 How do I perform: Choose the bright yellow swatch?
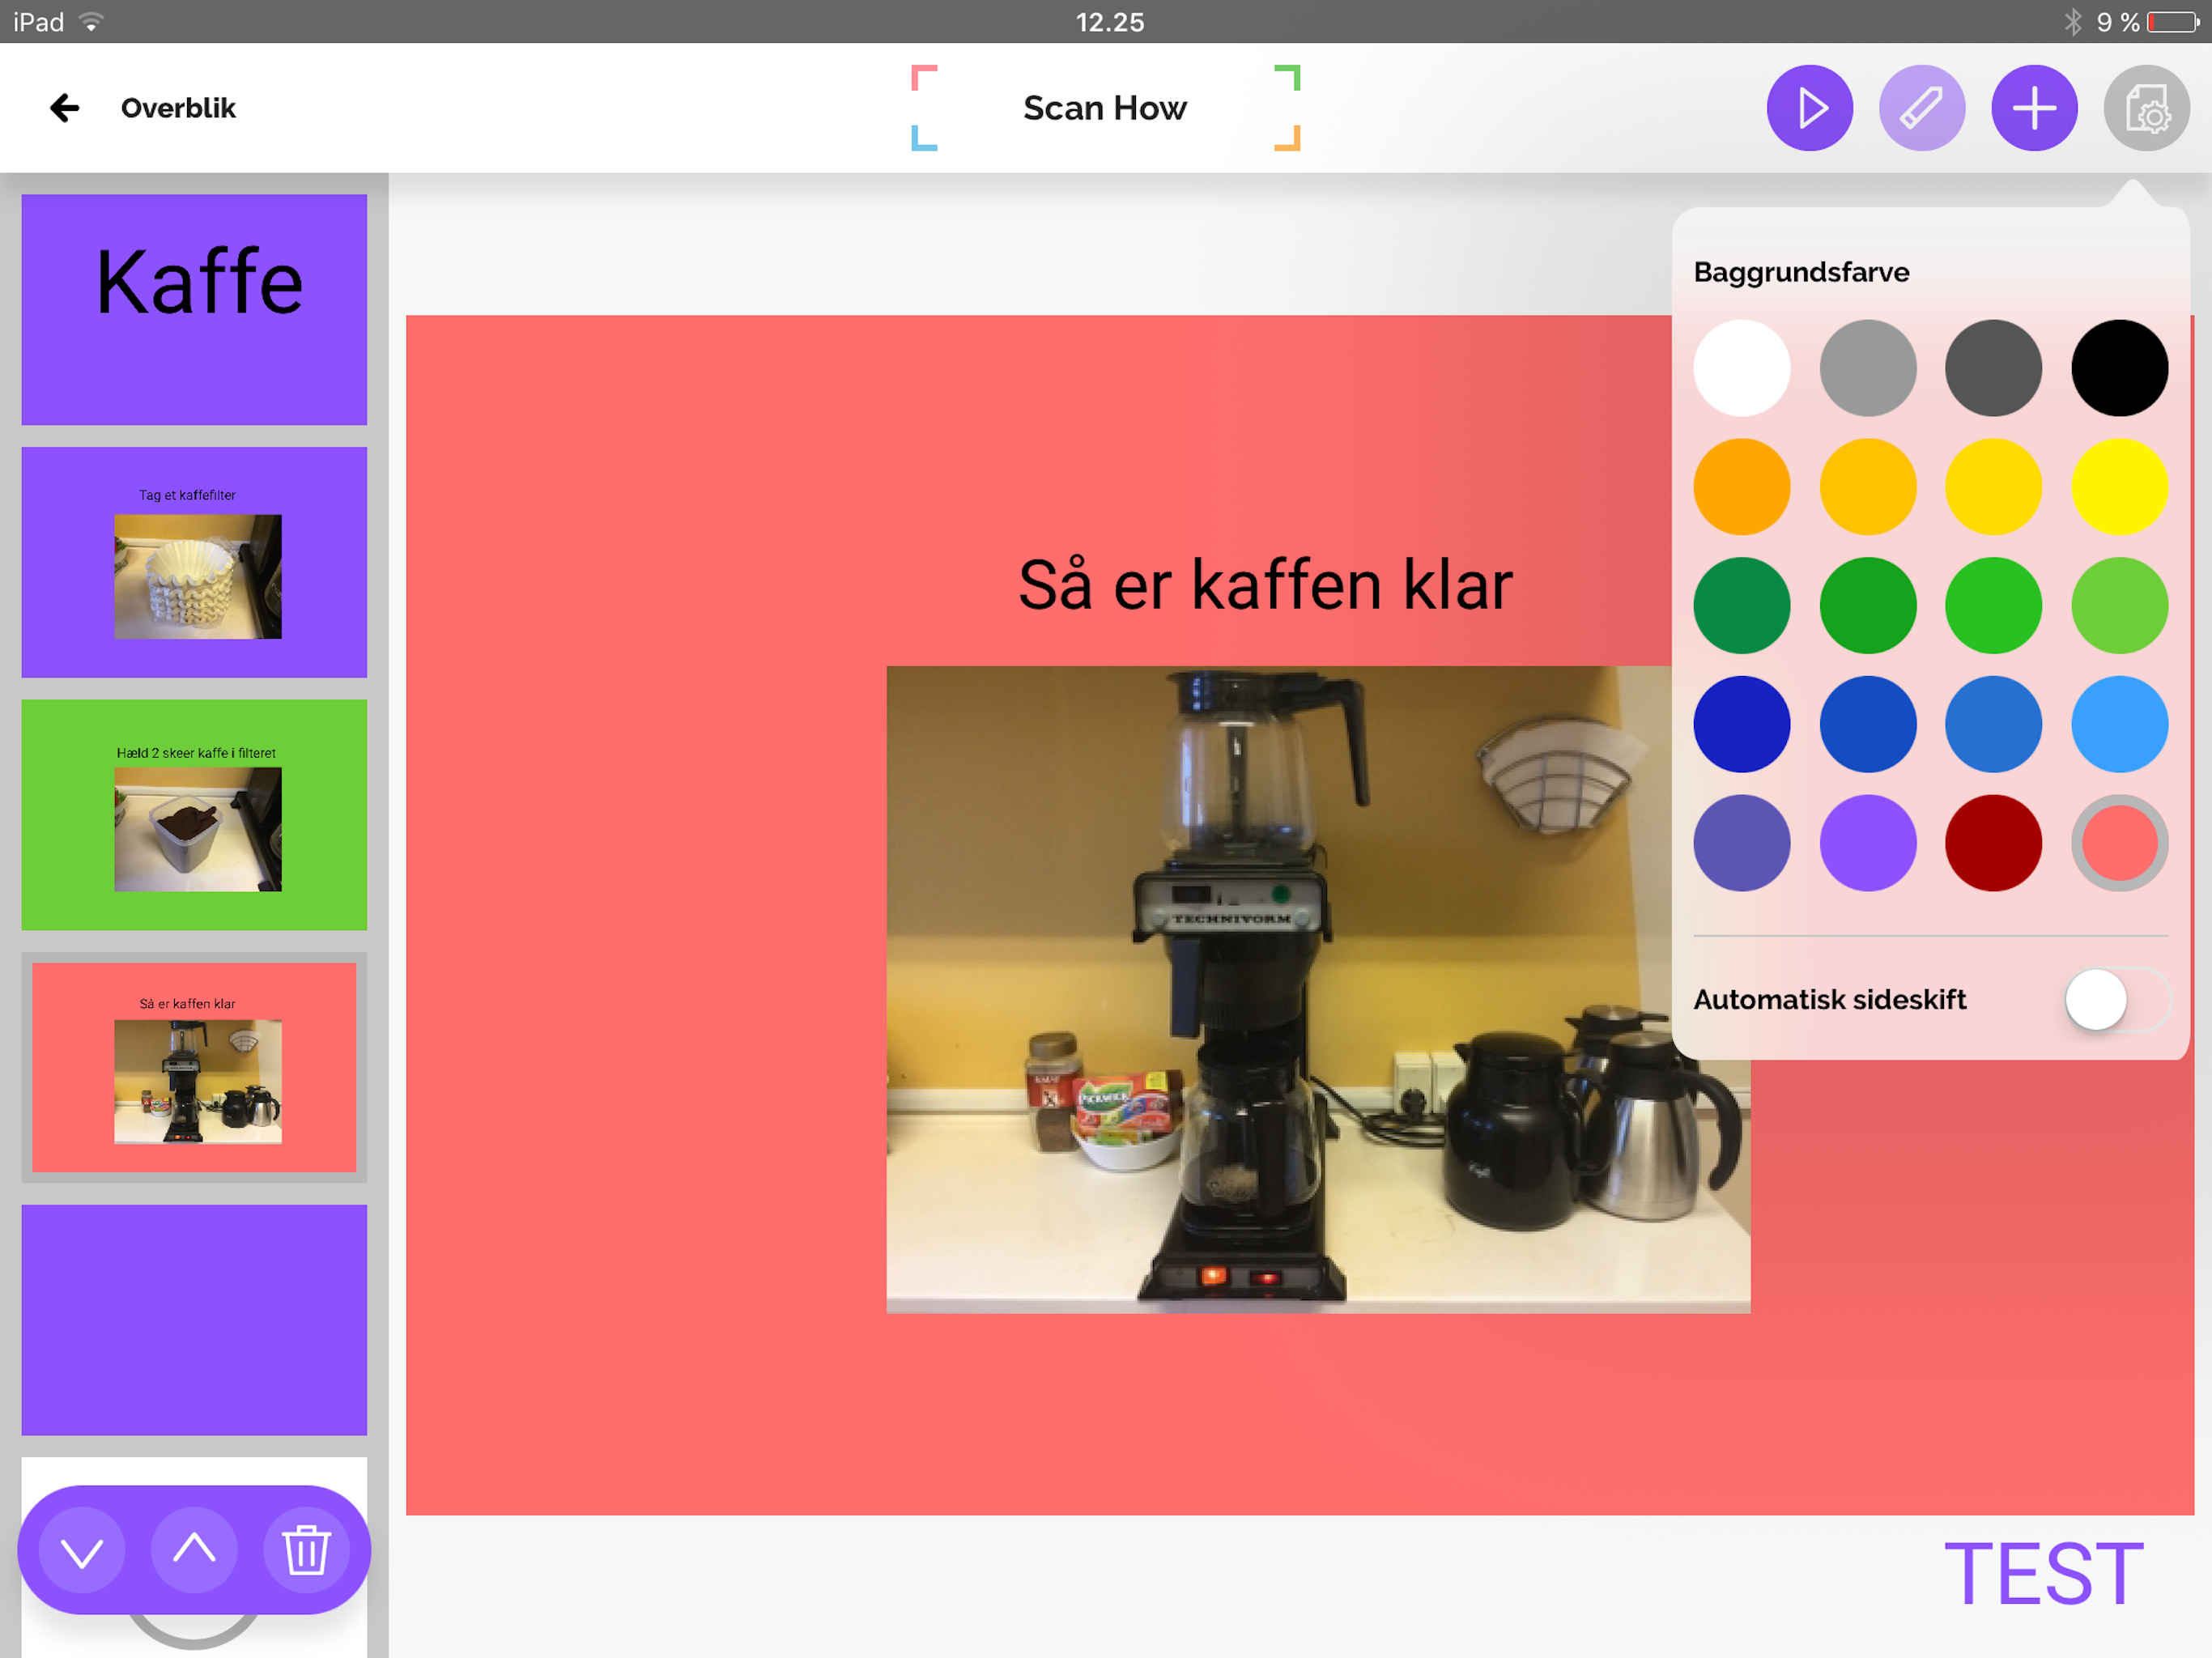[x=2119, y=487]
